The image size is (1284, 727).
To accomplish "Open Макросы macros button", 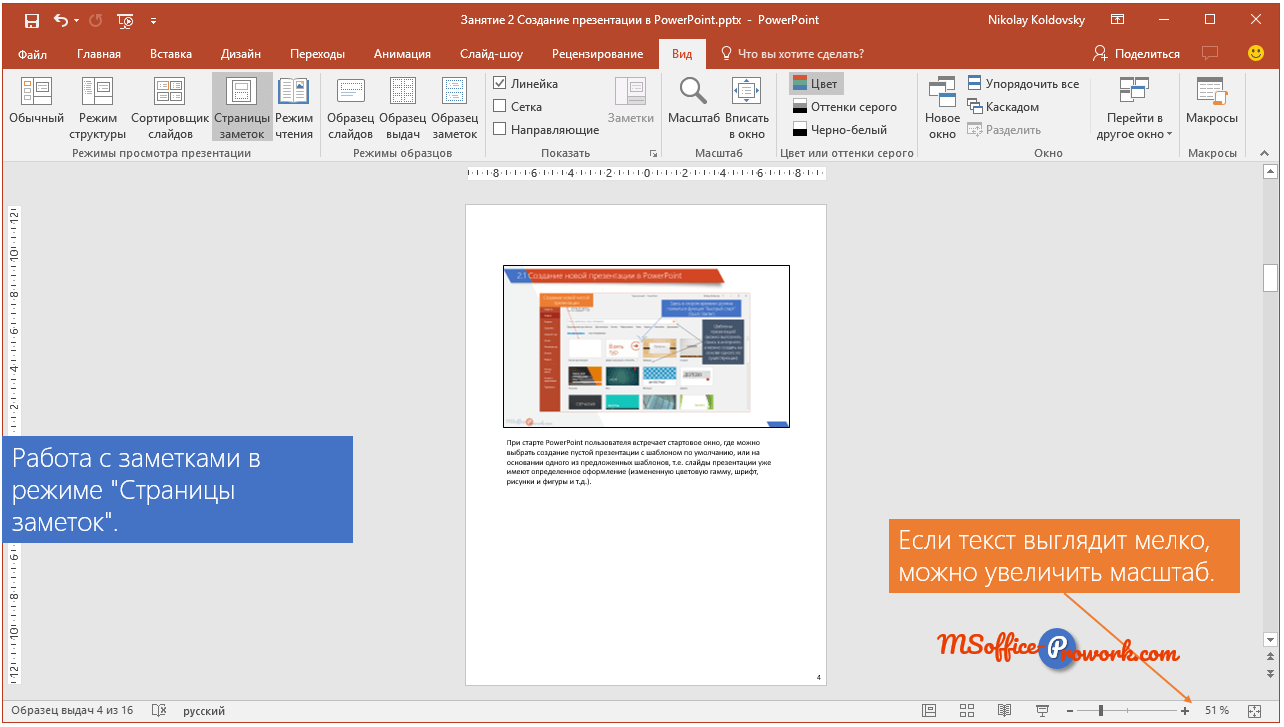I will coord(1212,100).
